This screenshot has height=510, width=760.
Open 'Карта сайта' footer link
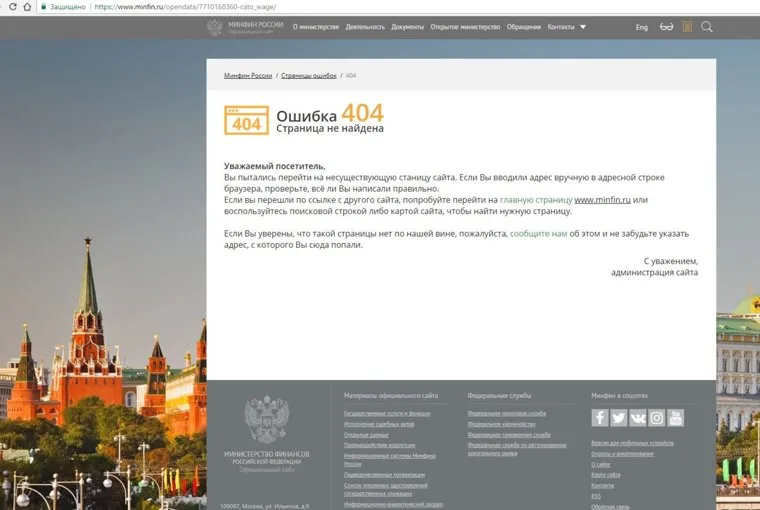[606, 475]
